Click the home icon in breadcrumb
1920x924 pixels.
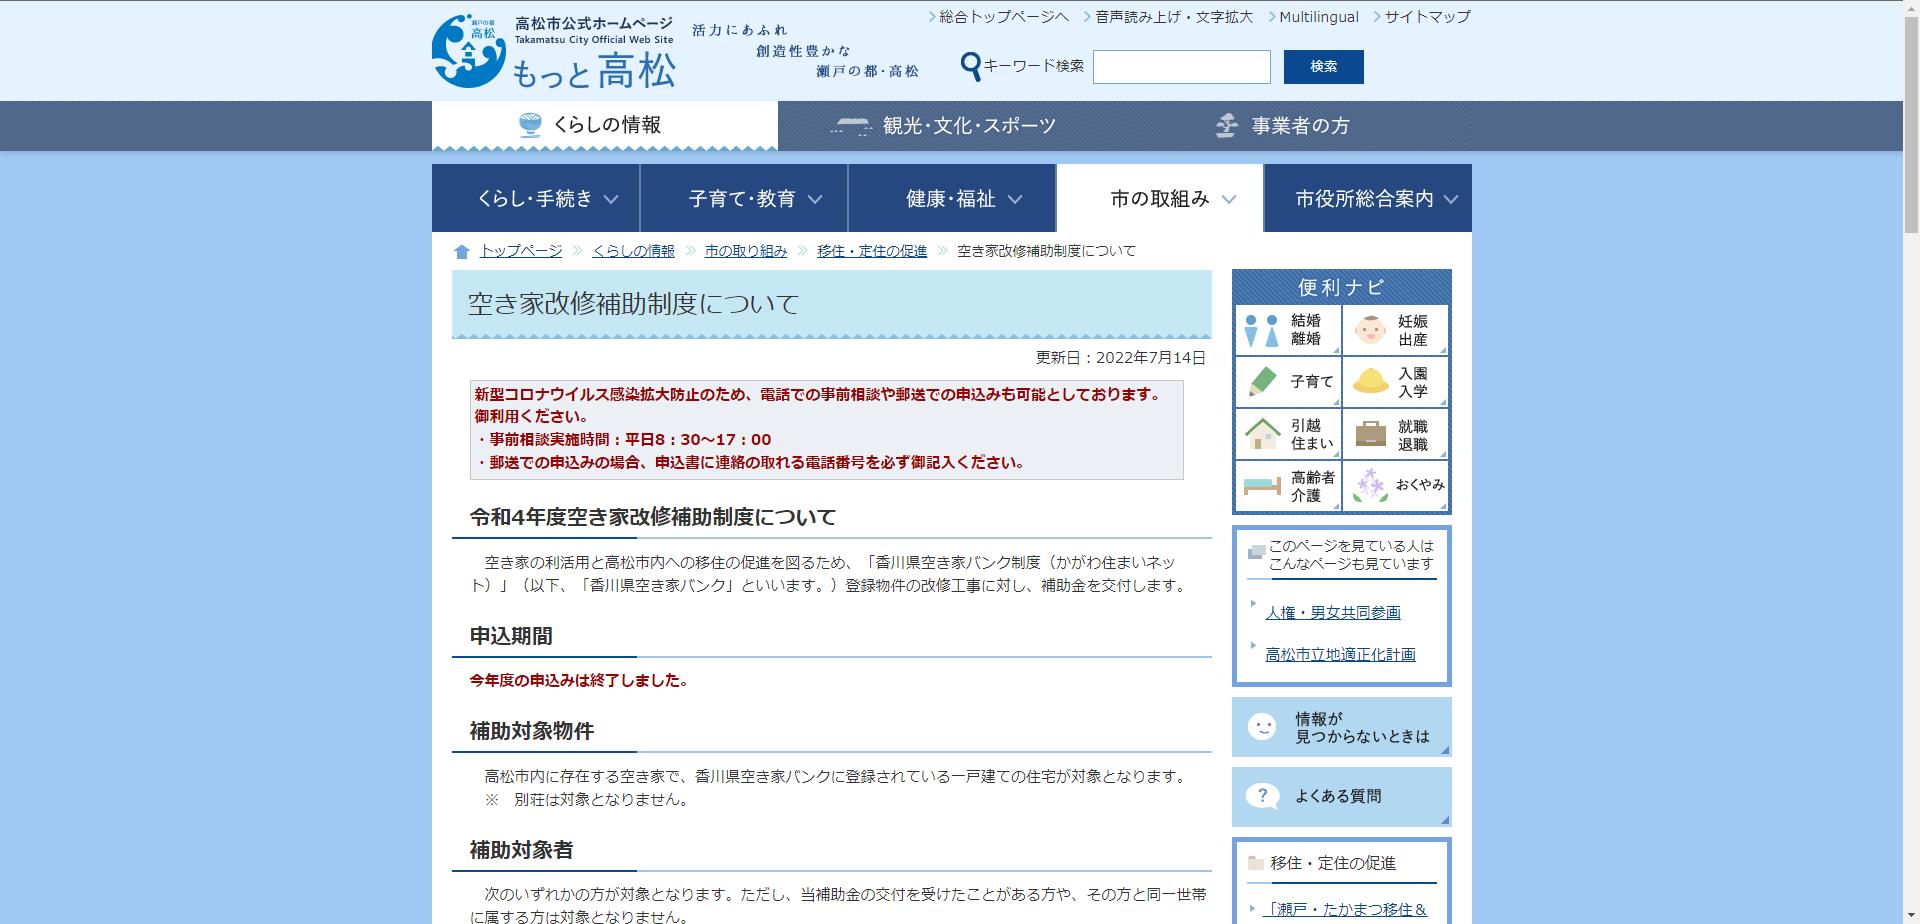point(461,252)
